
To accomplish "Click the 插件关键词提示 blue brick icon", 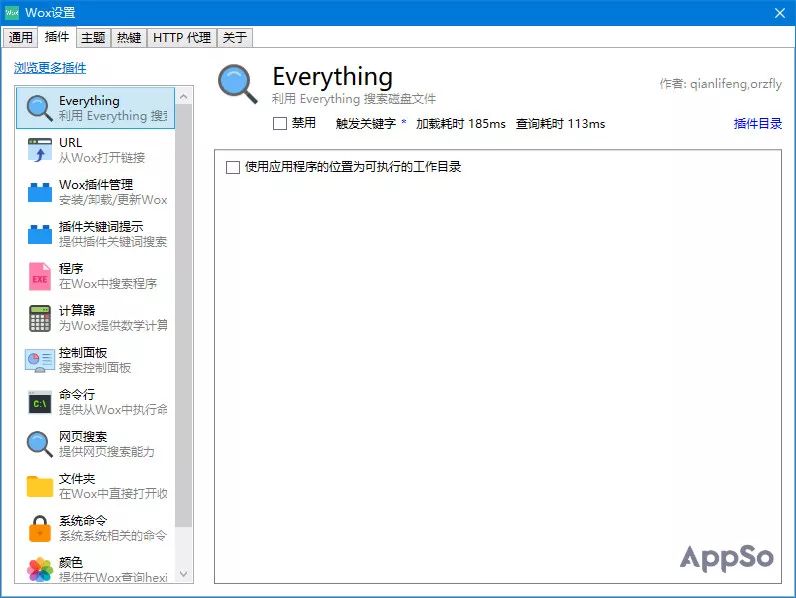I will (x=40, y=235).
